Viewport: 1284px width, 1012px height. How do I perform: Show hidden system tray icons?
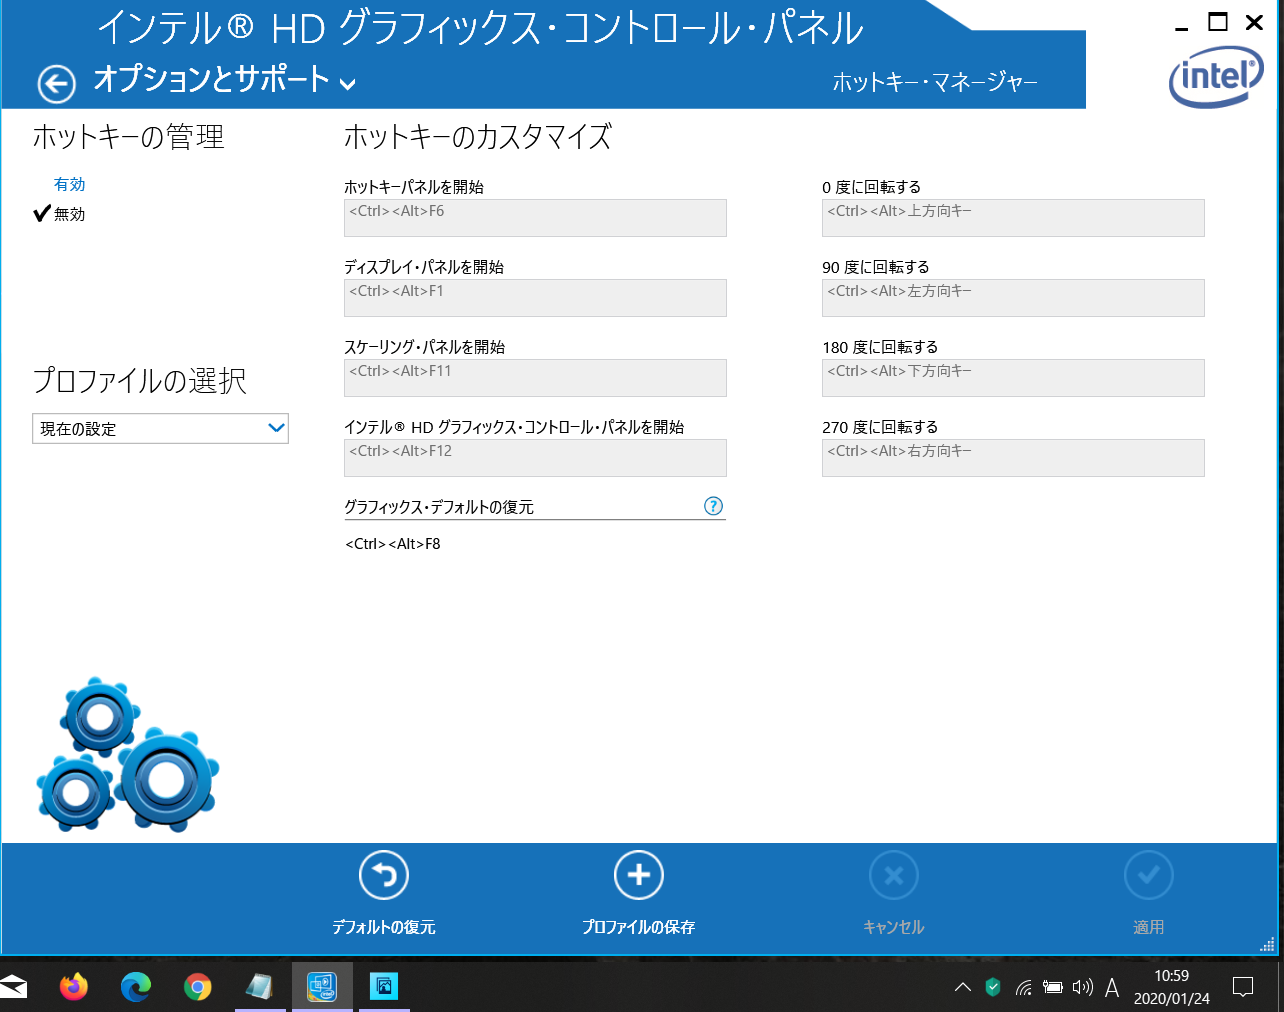(x=963, y=987)
